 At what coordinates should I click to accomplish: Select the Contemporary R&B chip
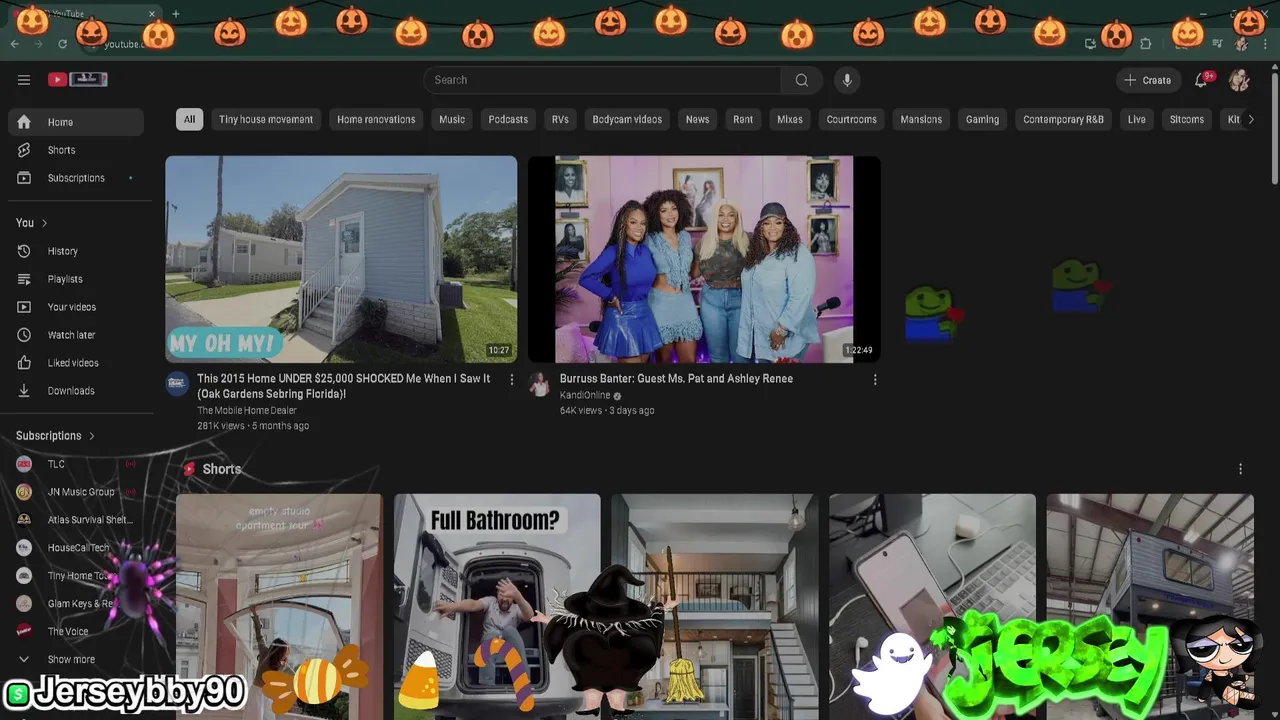[1063, 119]
